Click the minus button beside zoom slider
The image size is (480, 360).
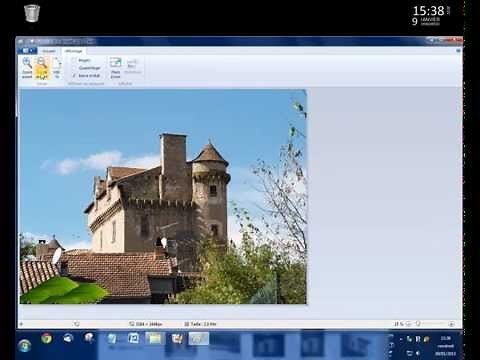click(x=408, y=324)
